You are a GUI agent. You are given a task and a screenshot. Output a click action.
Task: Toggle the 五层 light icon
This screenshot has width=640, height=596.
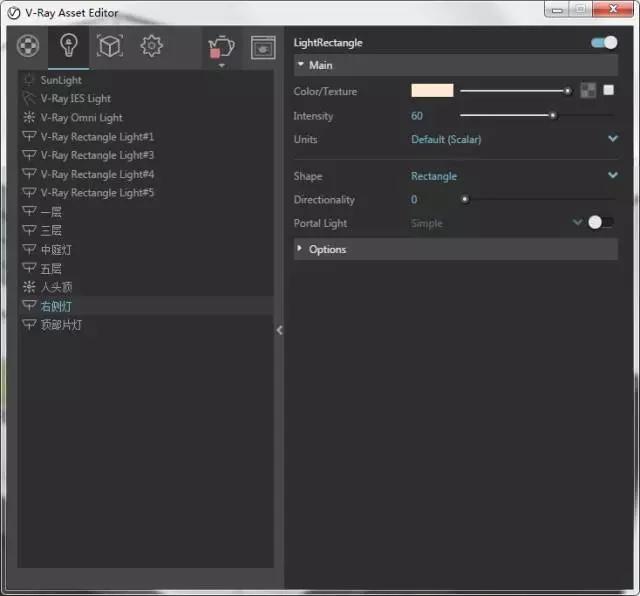pyautogui.click(x=29, y=268)
